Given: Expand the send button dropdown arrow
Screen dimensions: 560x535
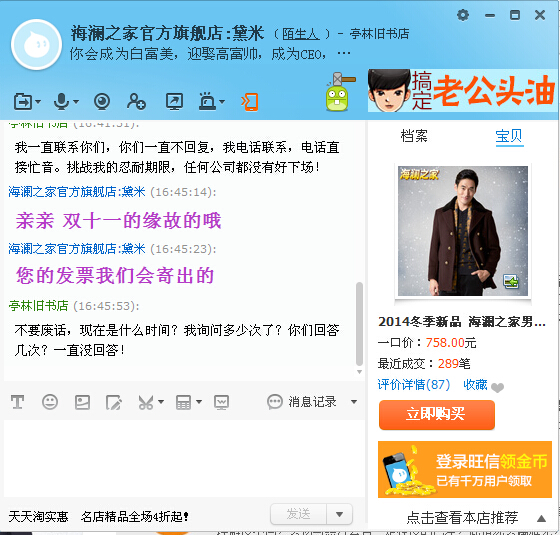Looking at the screenshot, I should pyautogui.click(x=339, y=514).
